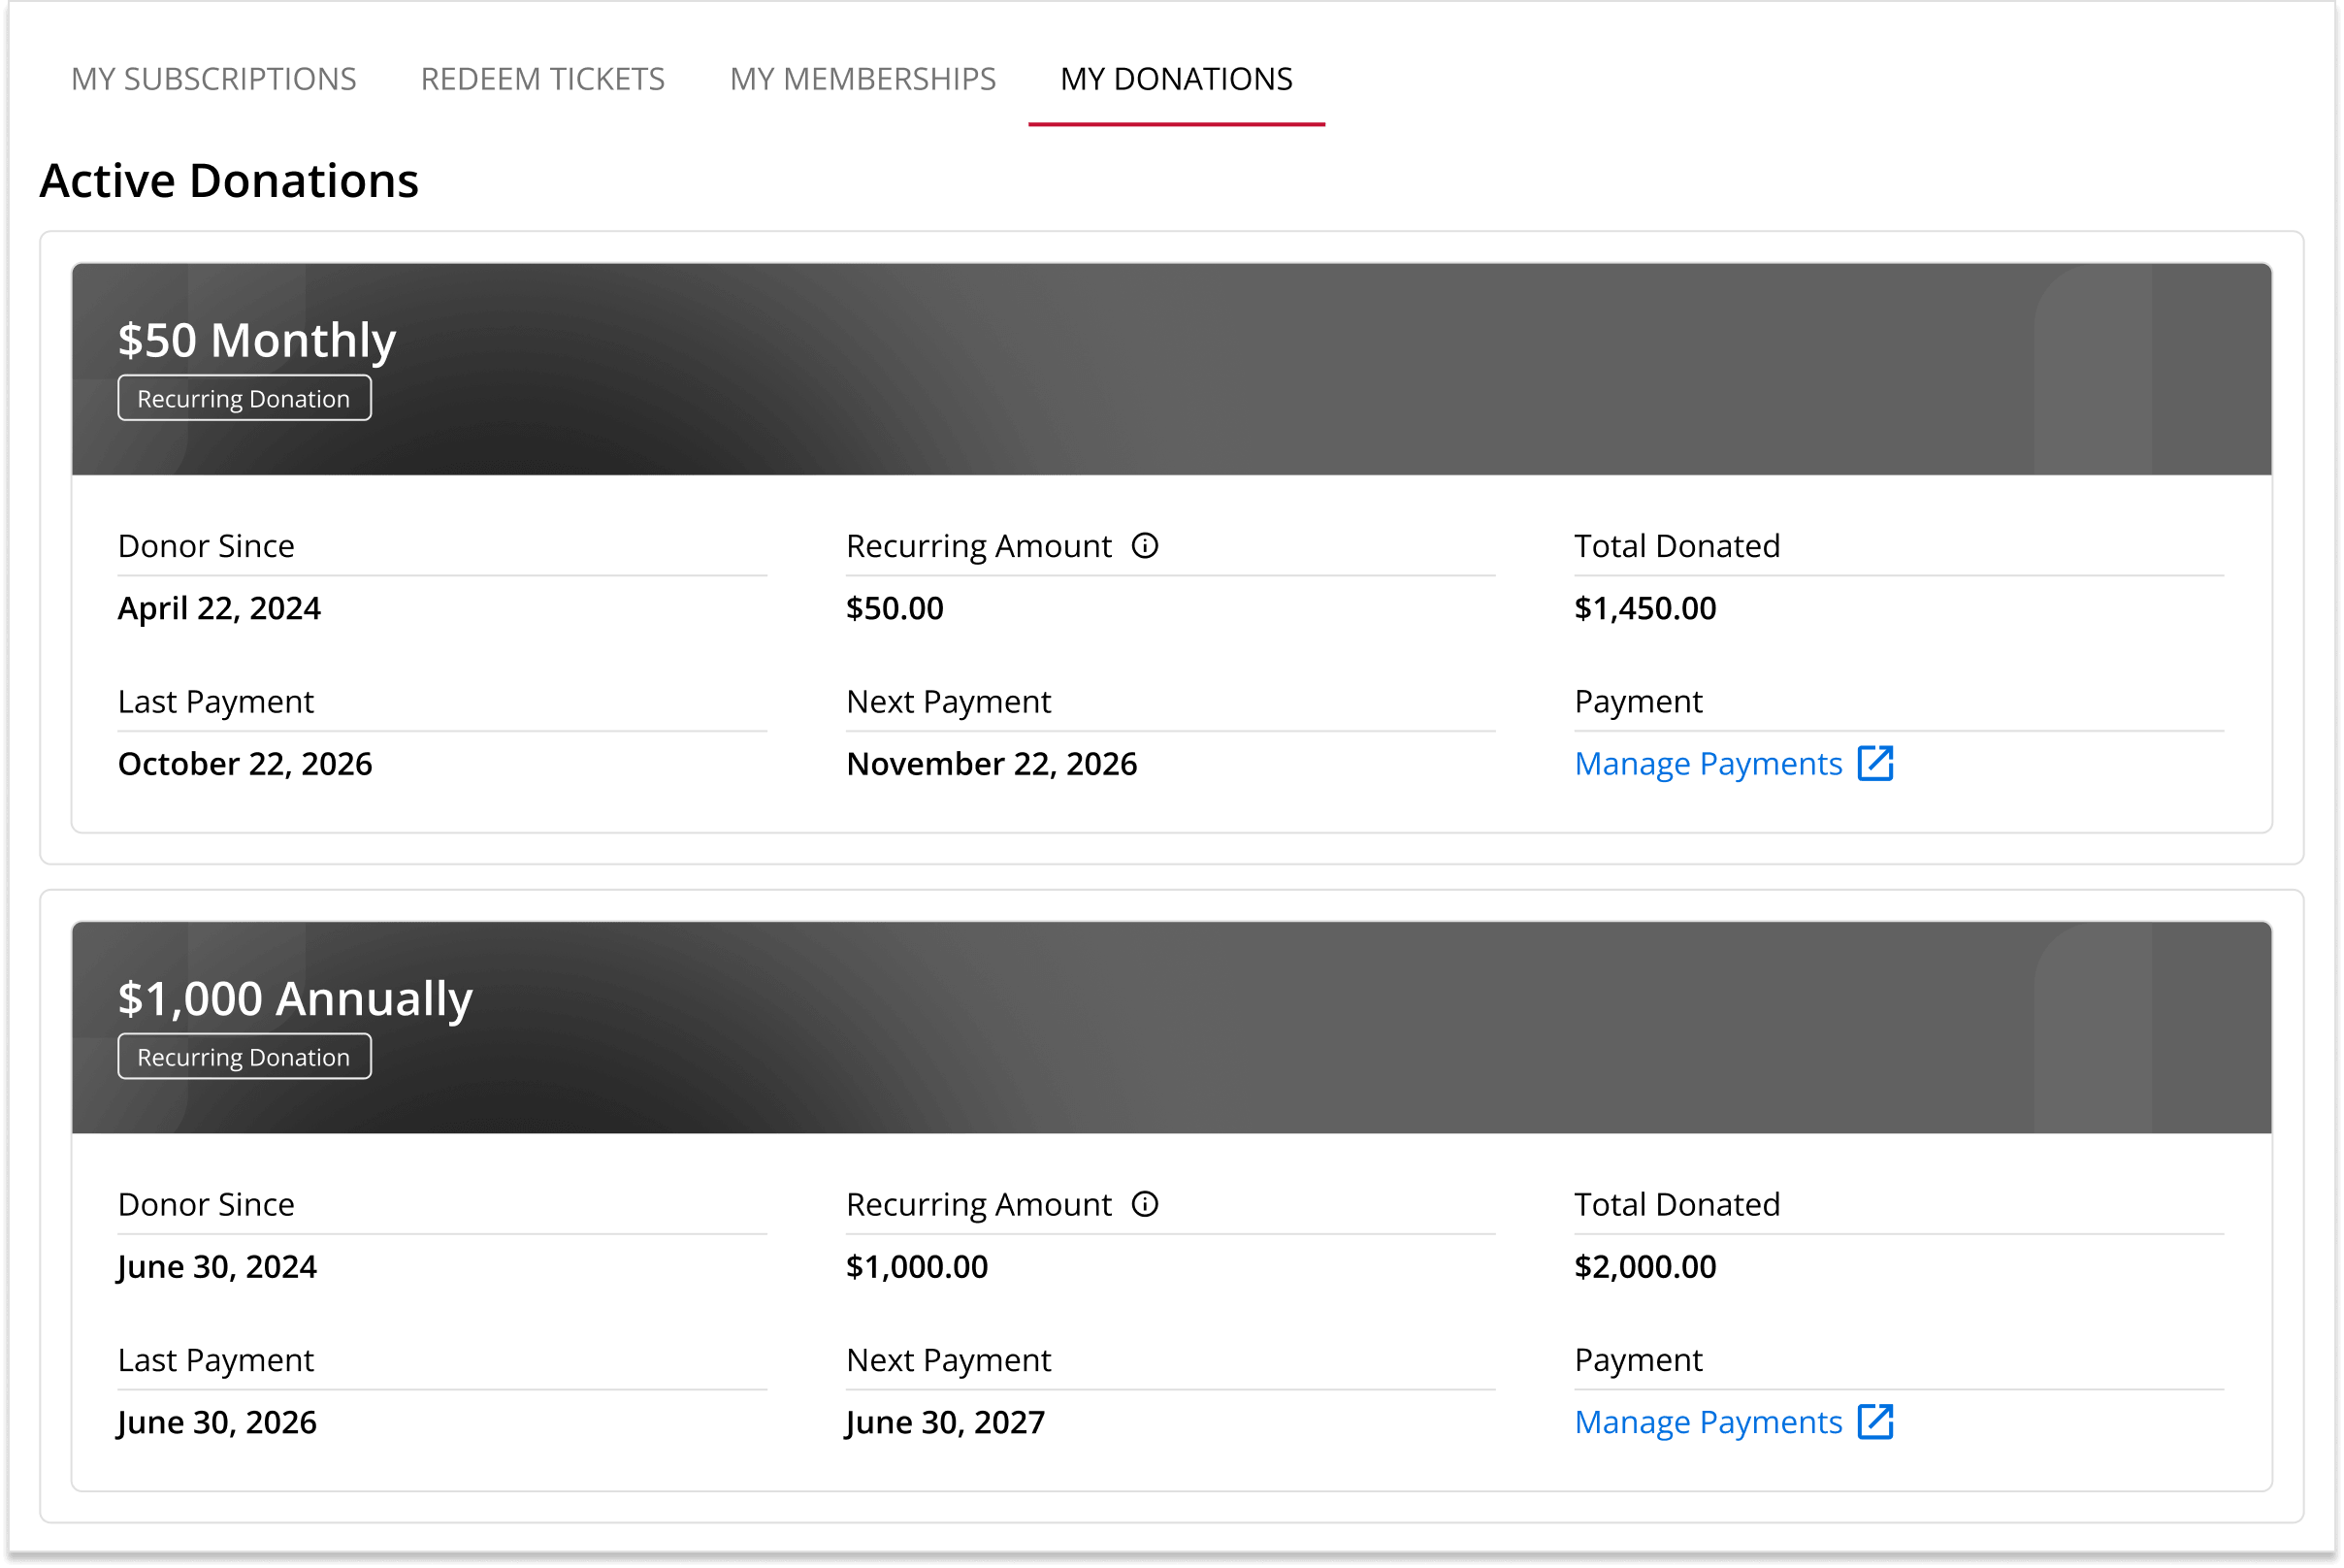The image size is (2344, 1568).
Task: Select the "June 30, 2027" next payment date
Action: pyautogui.click(x=946, y=1422)
